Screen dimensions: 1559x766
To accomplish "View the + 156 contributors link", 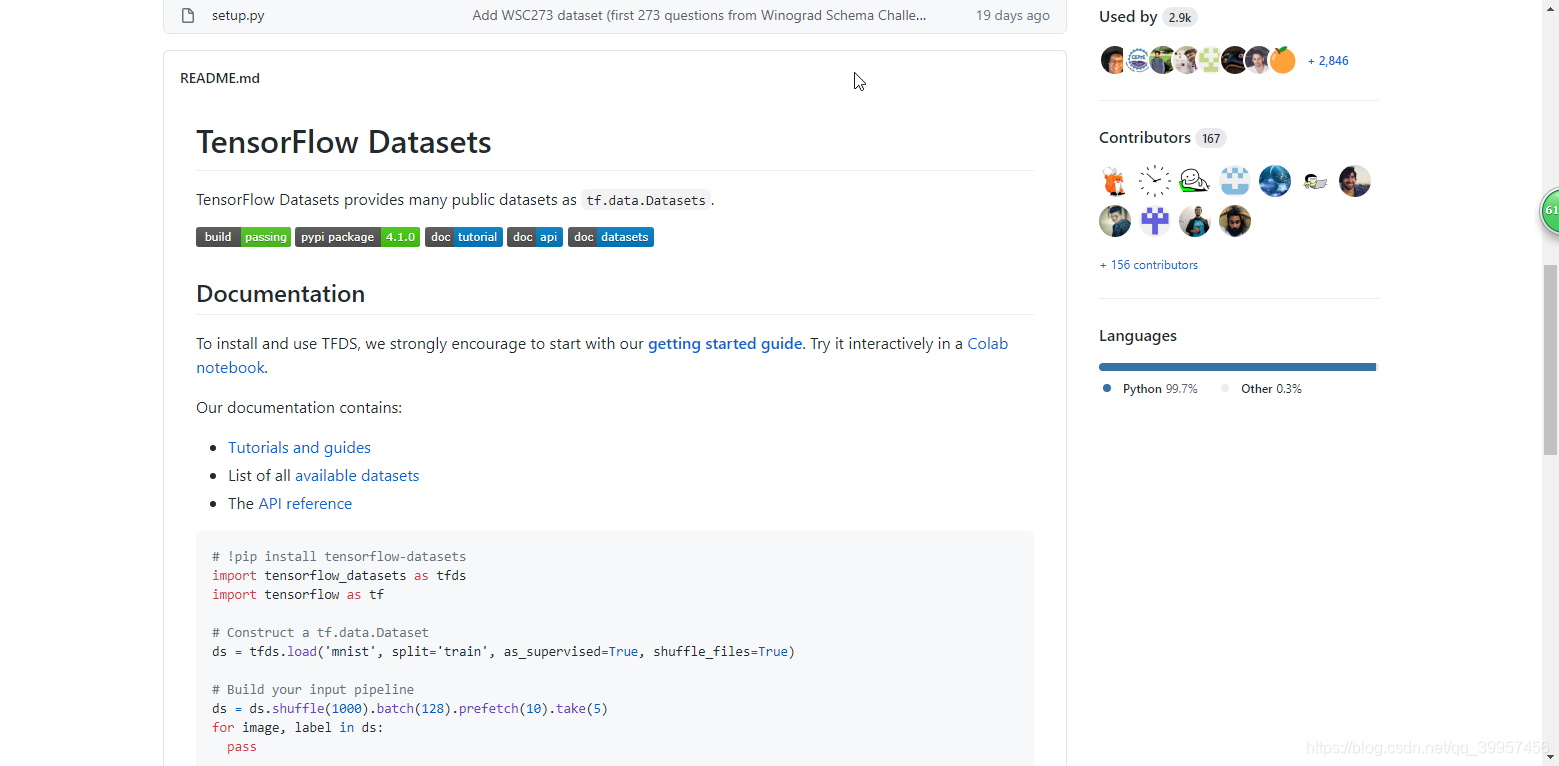I will (x=1148, y=265).
